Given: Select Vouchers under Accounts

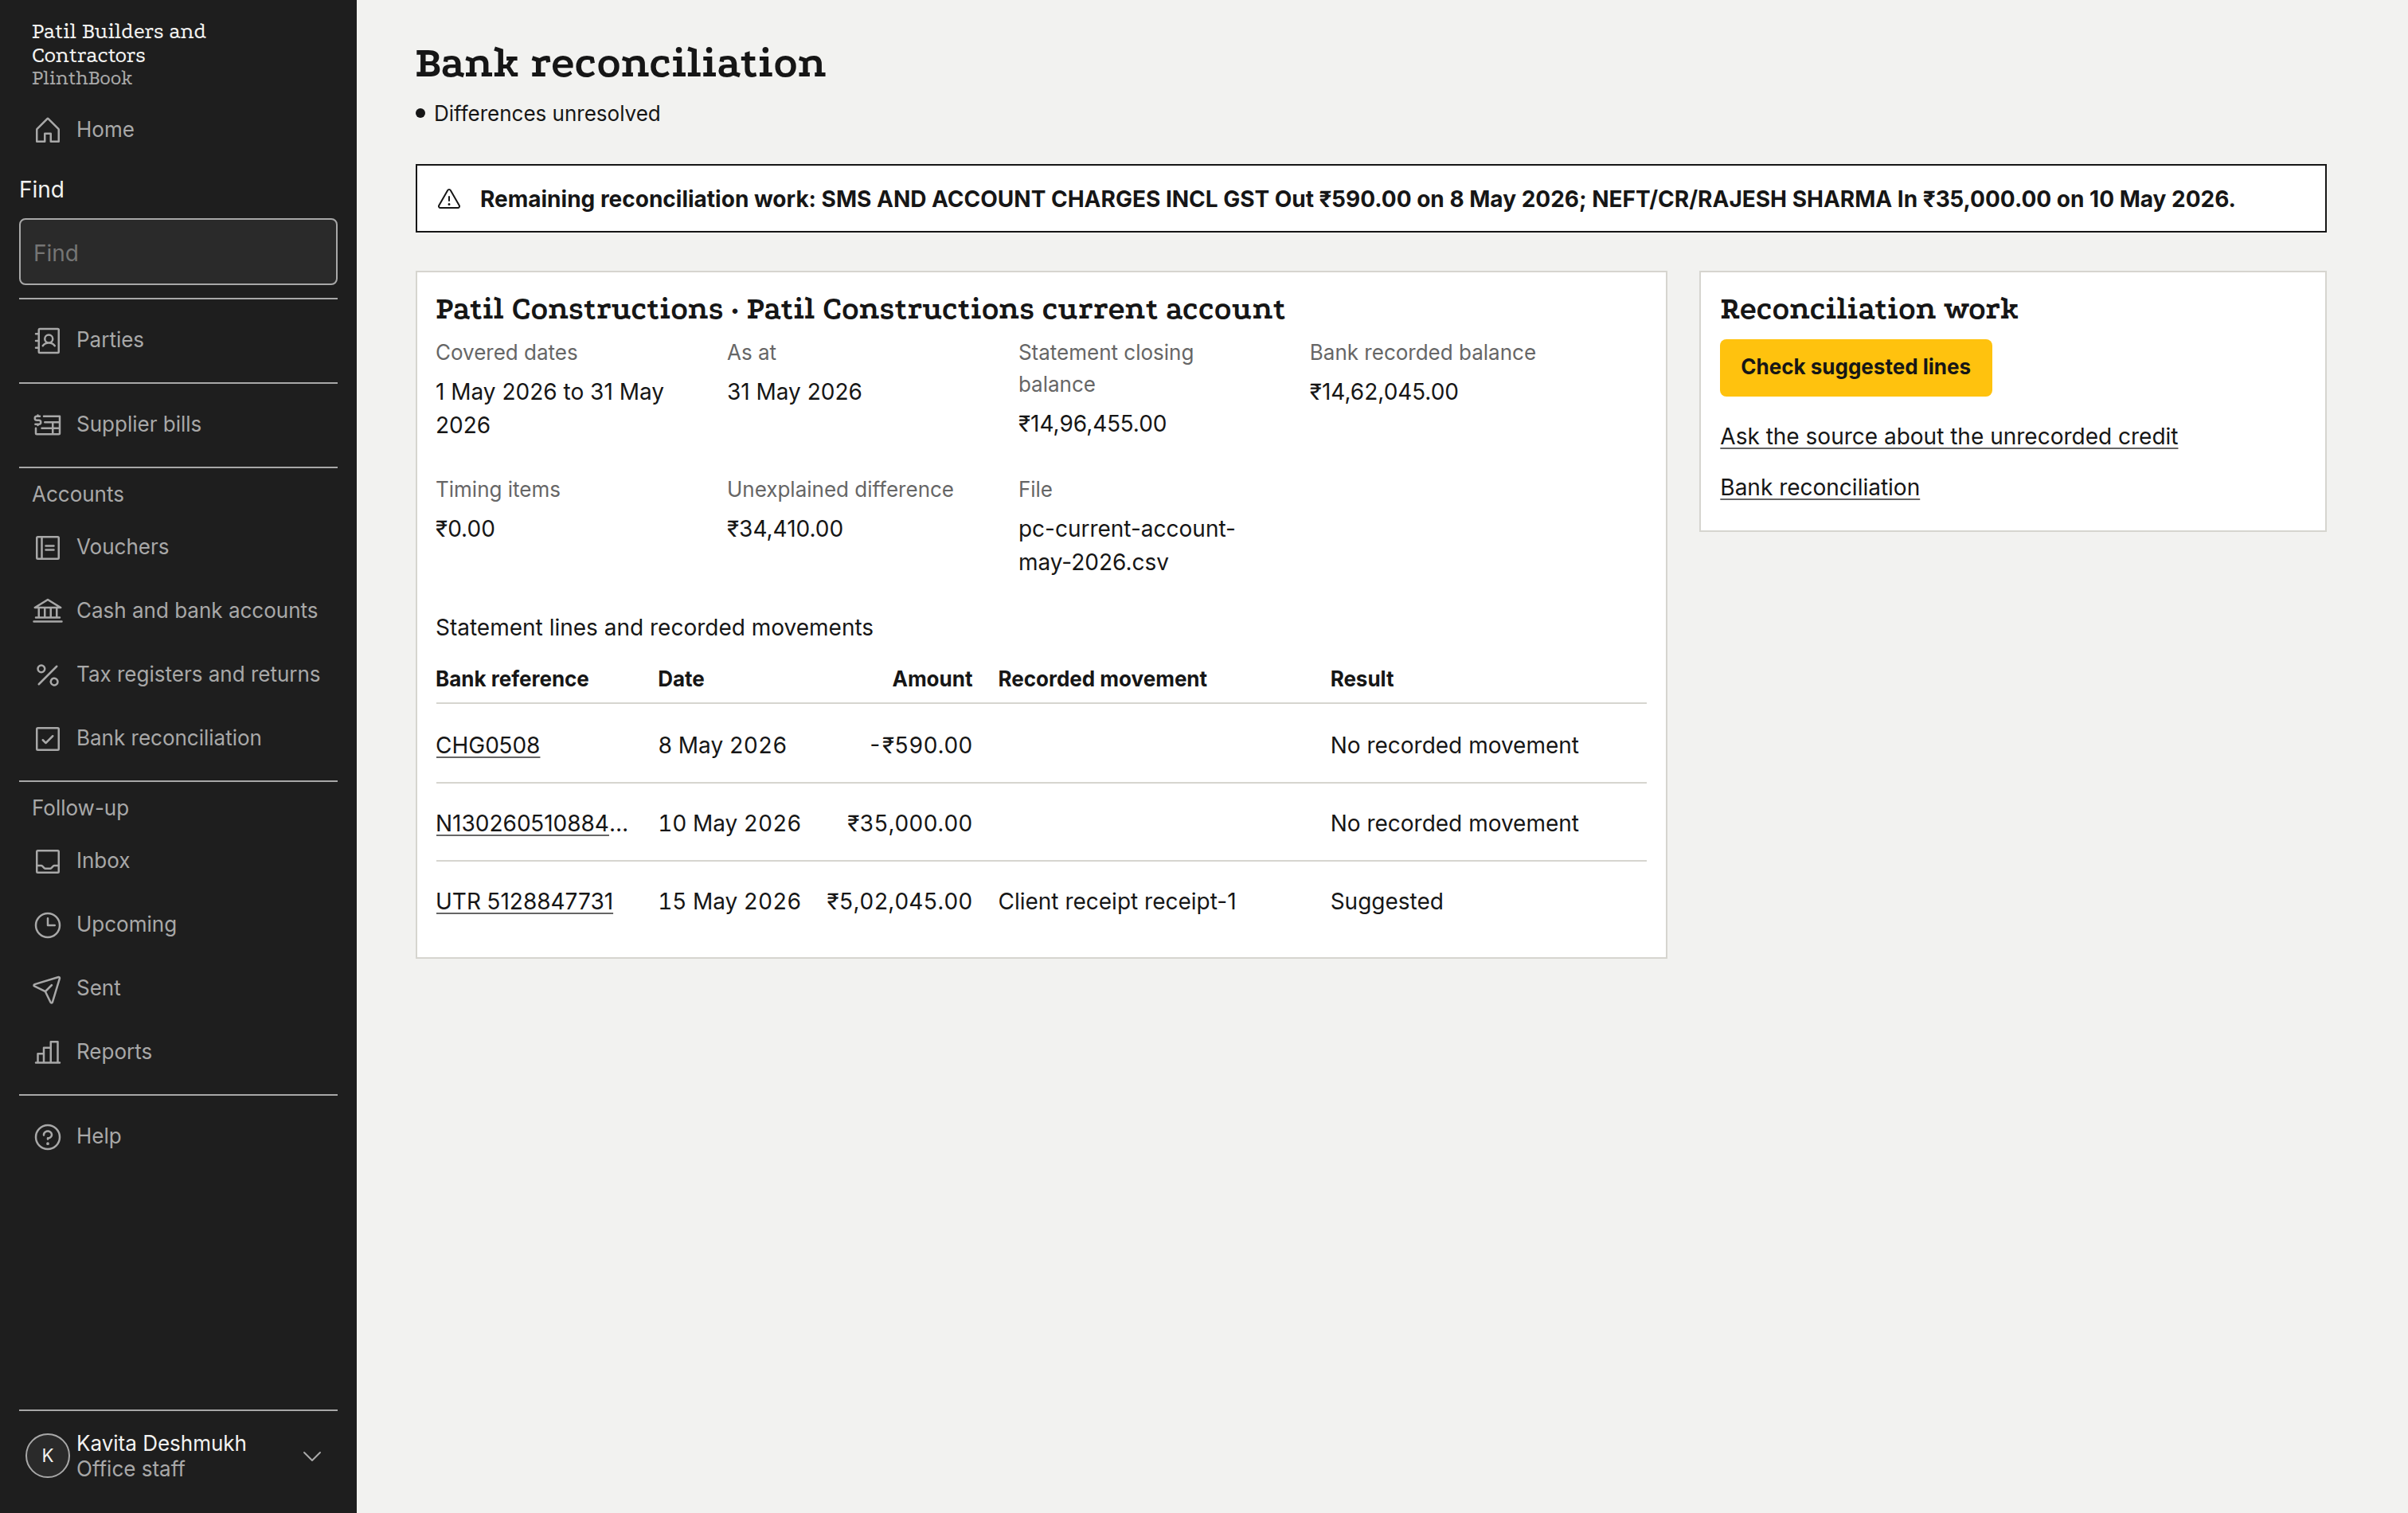Looking at the screenshot, I should pos(123,547).
